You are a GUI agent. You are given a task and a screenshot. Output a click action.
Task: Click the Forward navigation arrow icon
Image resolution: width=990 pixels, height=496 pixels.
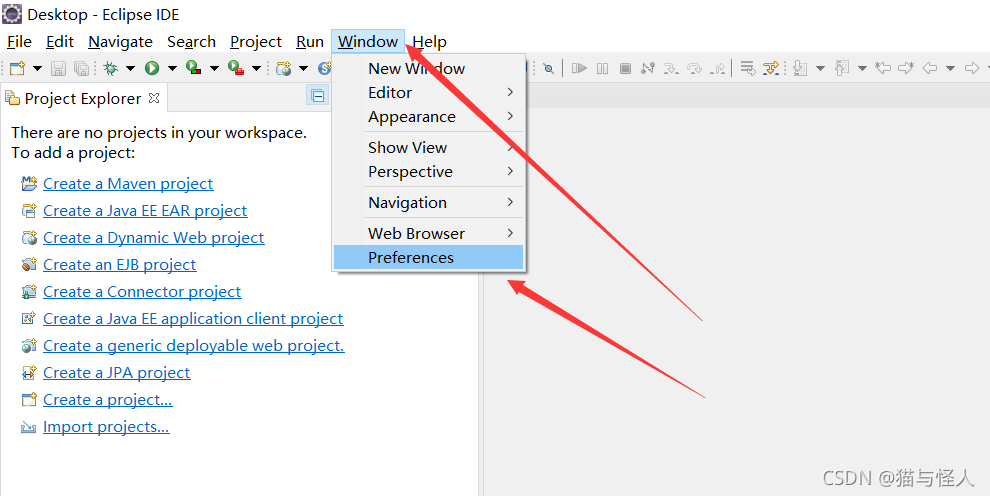[x=972, y=68]
